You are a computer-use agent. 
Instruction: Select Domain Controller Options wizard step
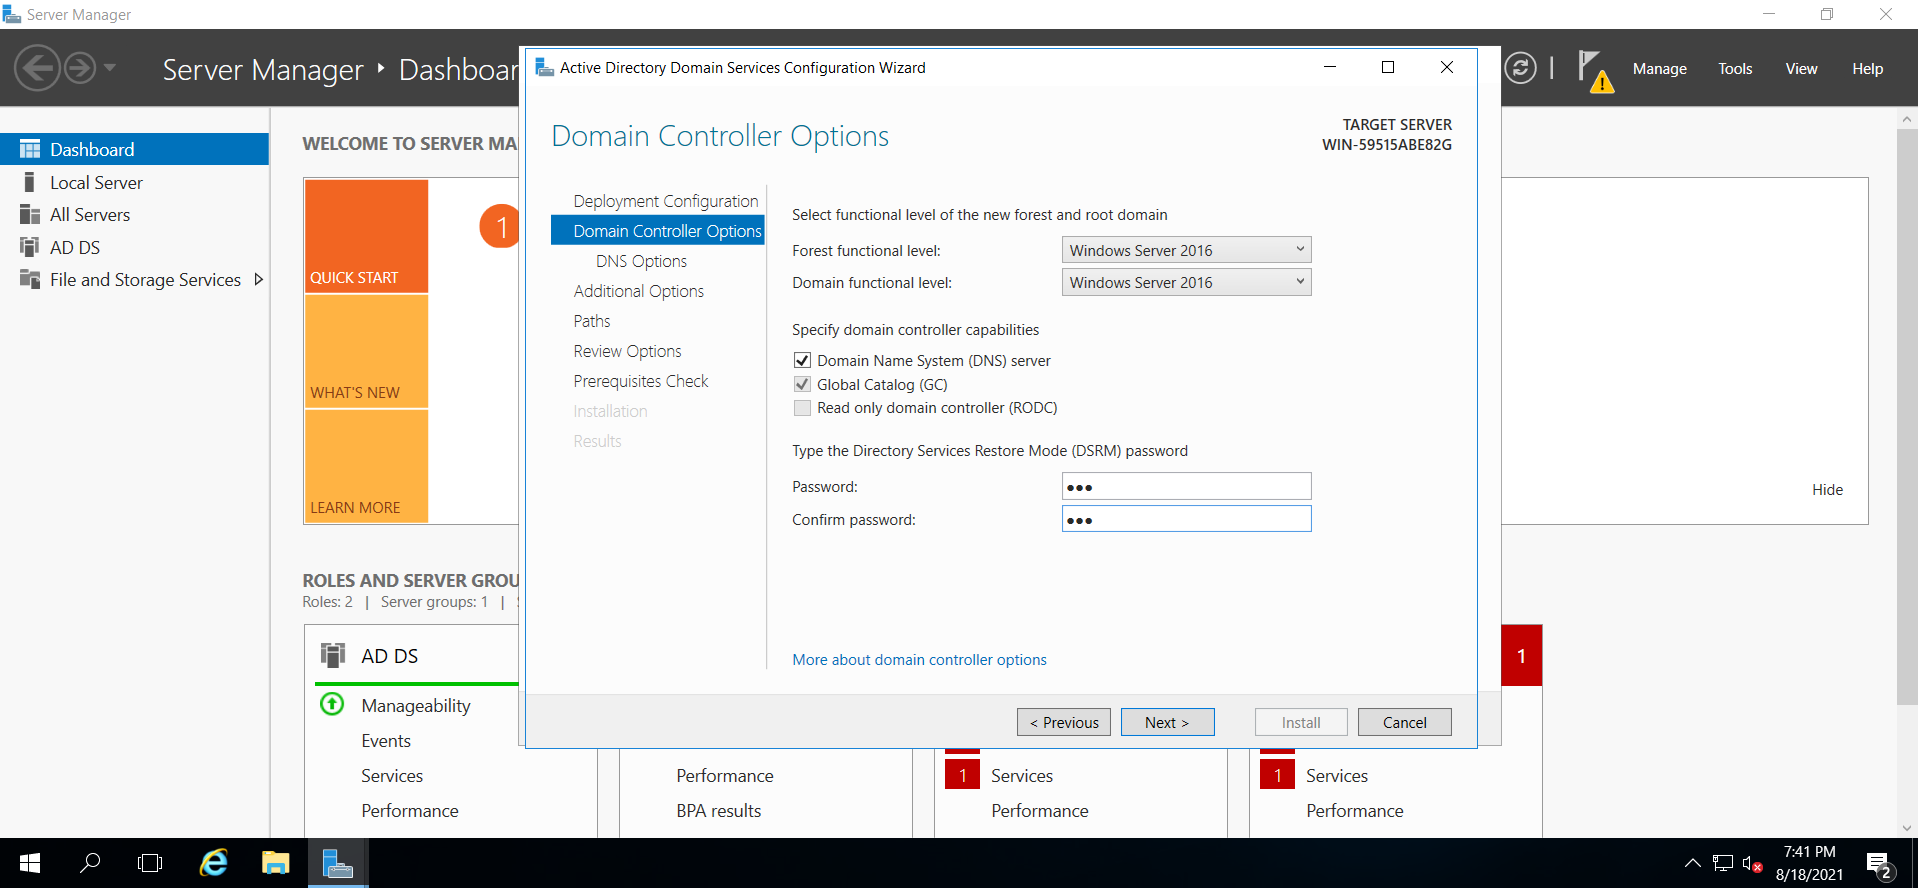coord(658,230)
